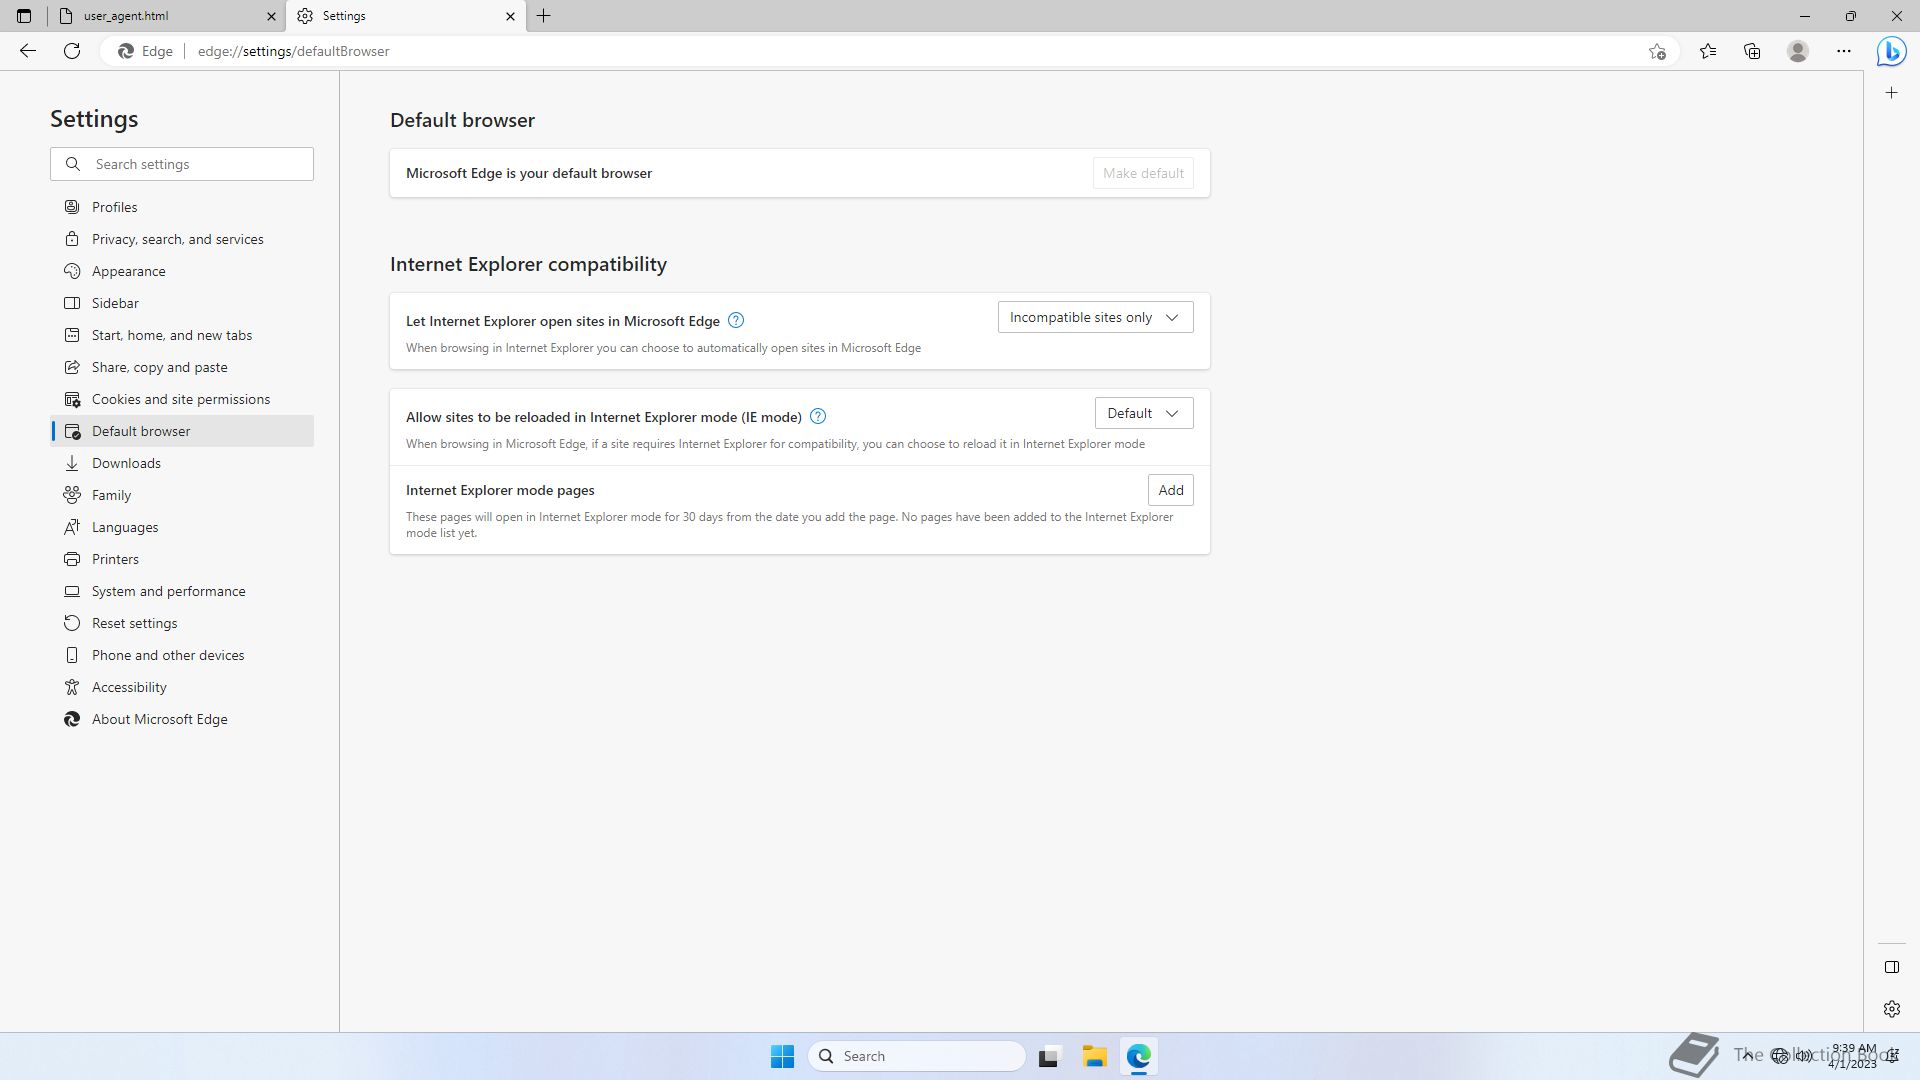
Task: Open Privacy, search, and services settings
Action: (177, 239)
